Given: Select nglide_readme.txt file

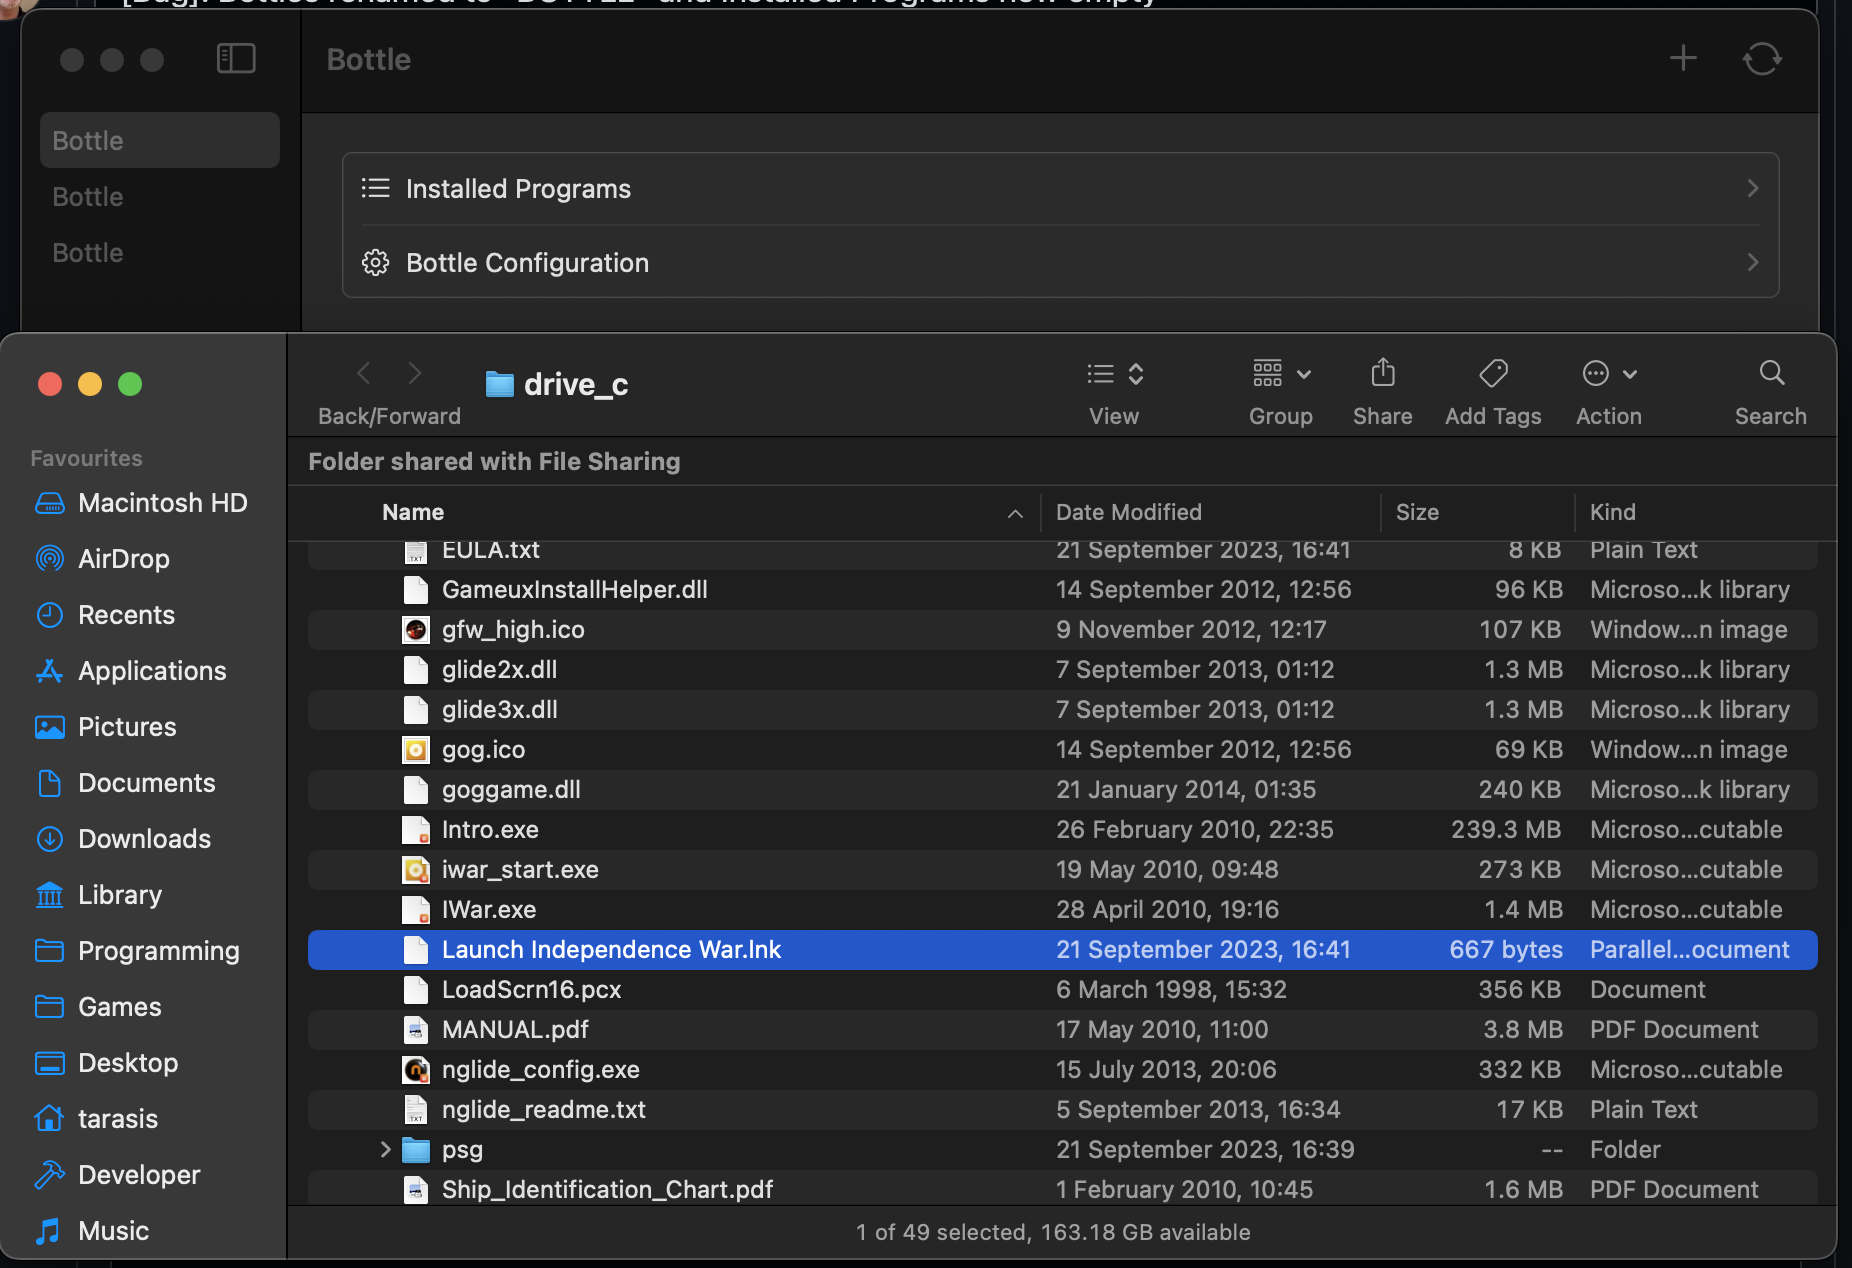Looking at the screenshot, I should [1062, 1110].
